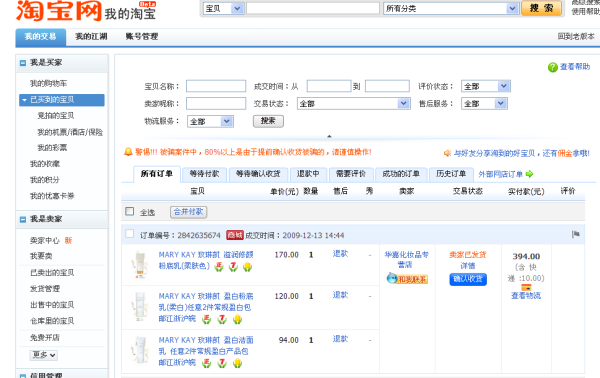The width and height of the screenshot is (600, 378).
Task: Tick the checkbox for order 2842635674
Action: (130, 234)
